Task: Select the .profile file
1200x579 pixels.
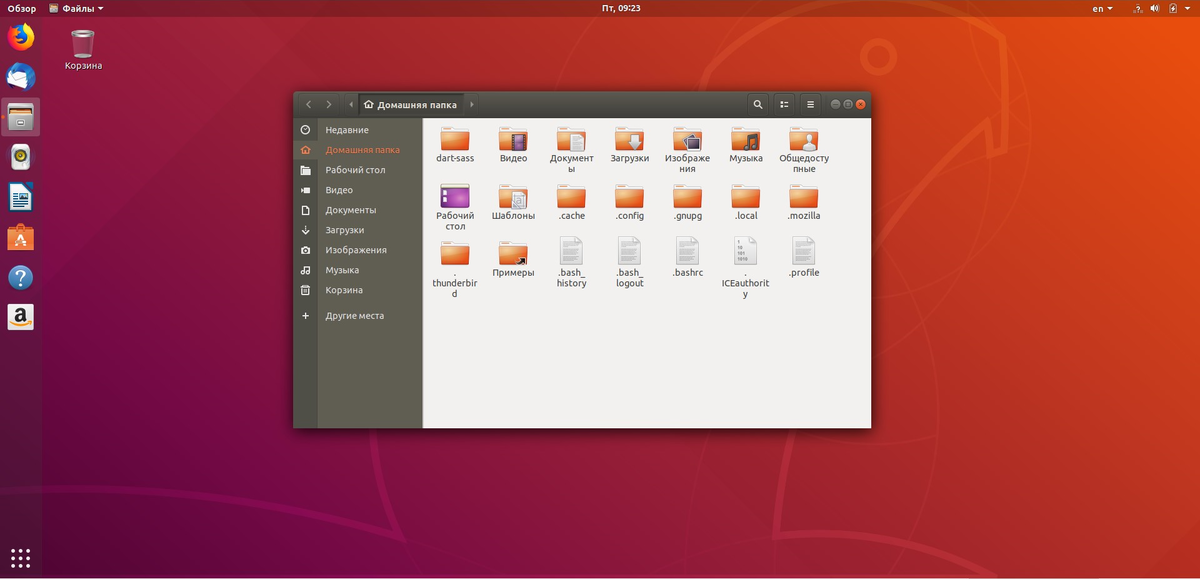Action: (x=804, y=251)
